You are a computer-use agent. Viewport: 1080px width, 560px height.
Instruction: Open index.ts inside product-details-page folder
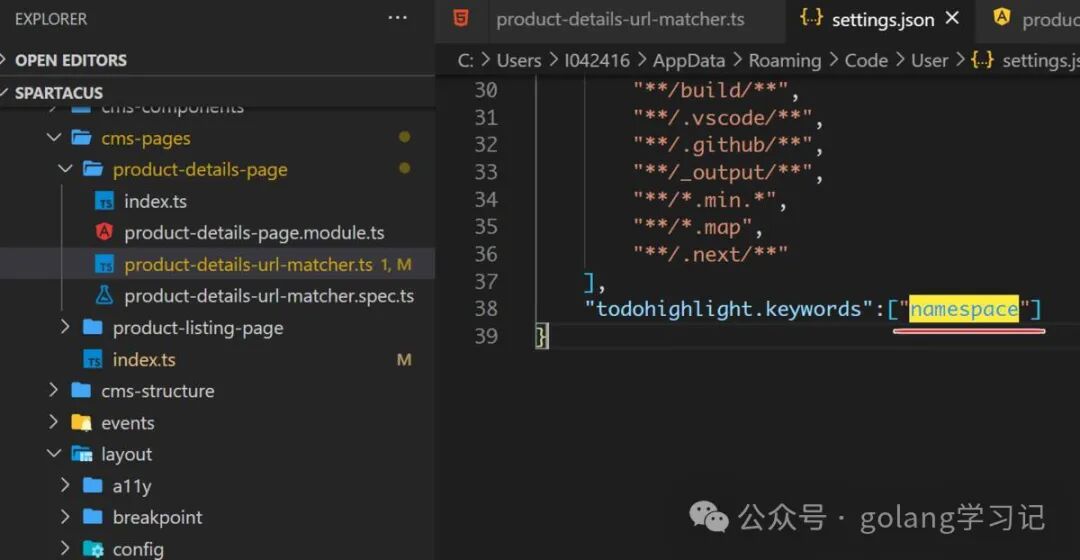(x=155, y=201)
